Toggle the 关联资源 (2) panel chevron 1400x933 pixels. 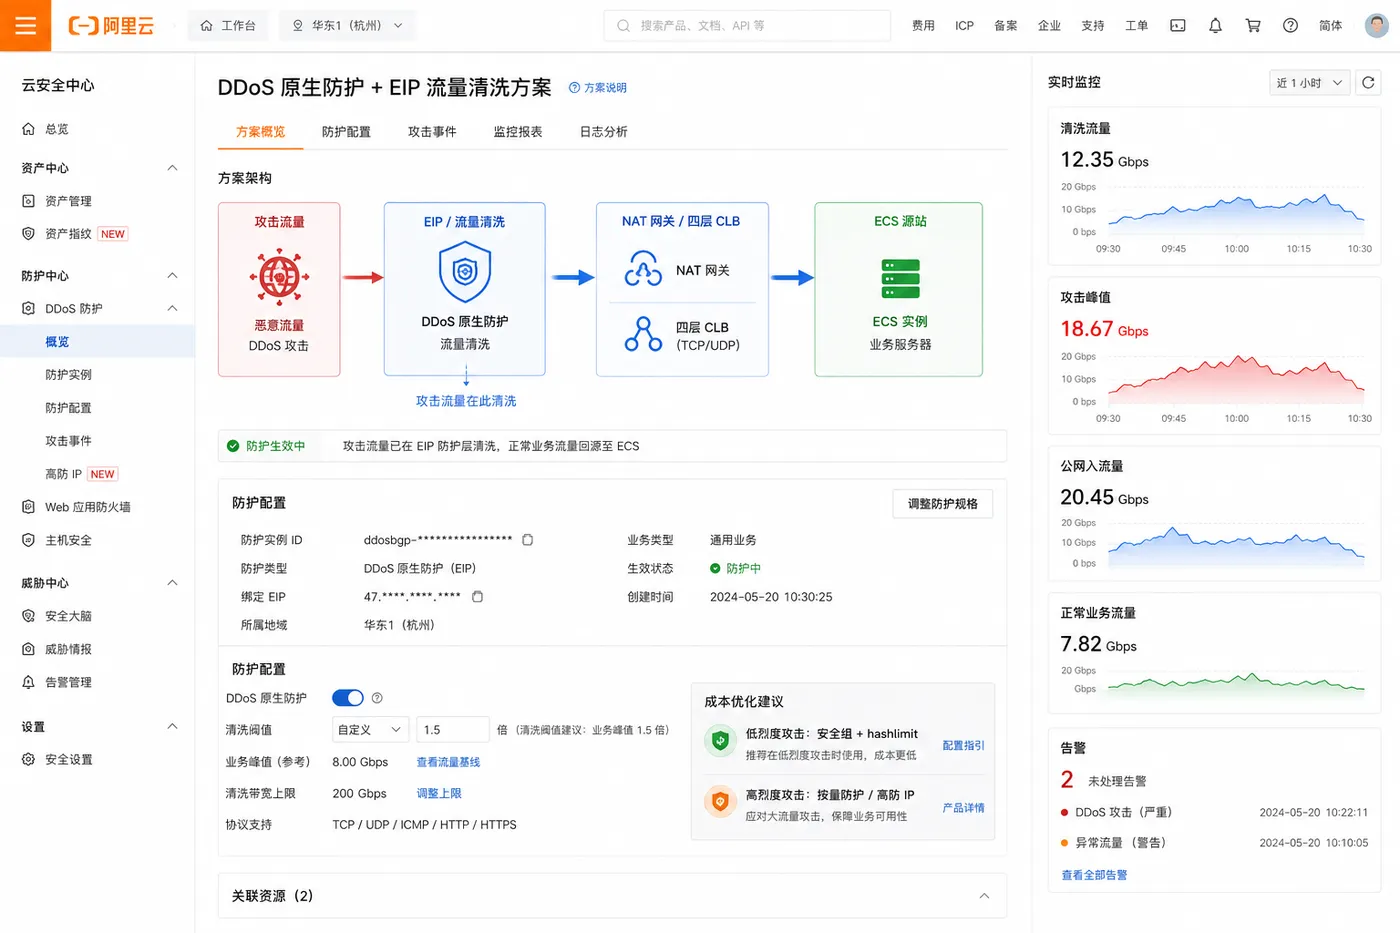coord(984,896)
